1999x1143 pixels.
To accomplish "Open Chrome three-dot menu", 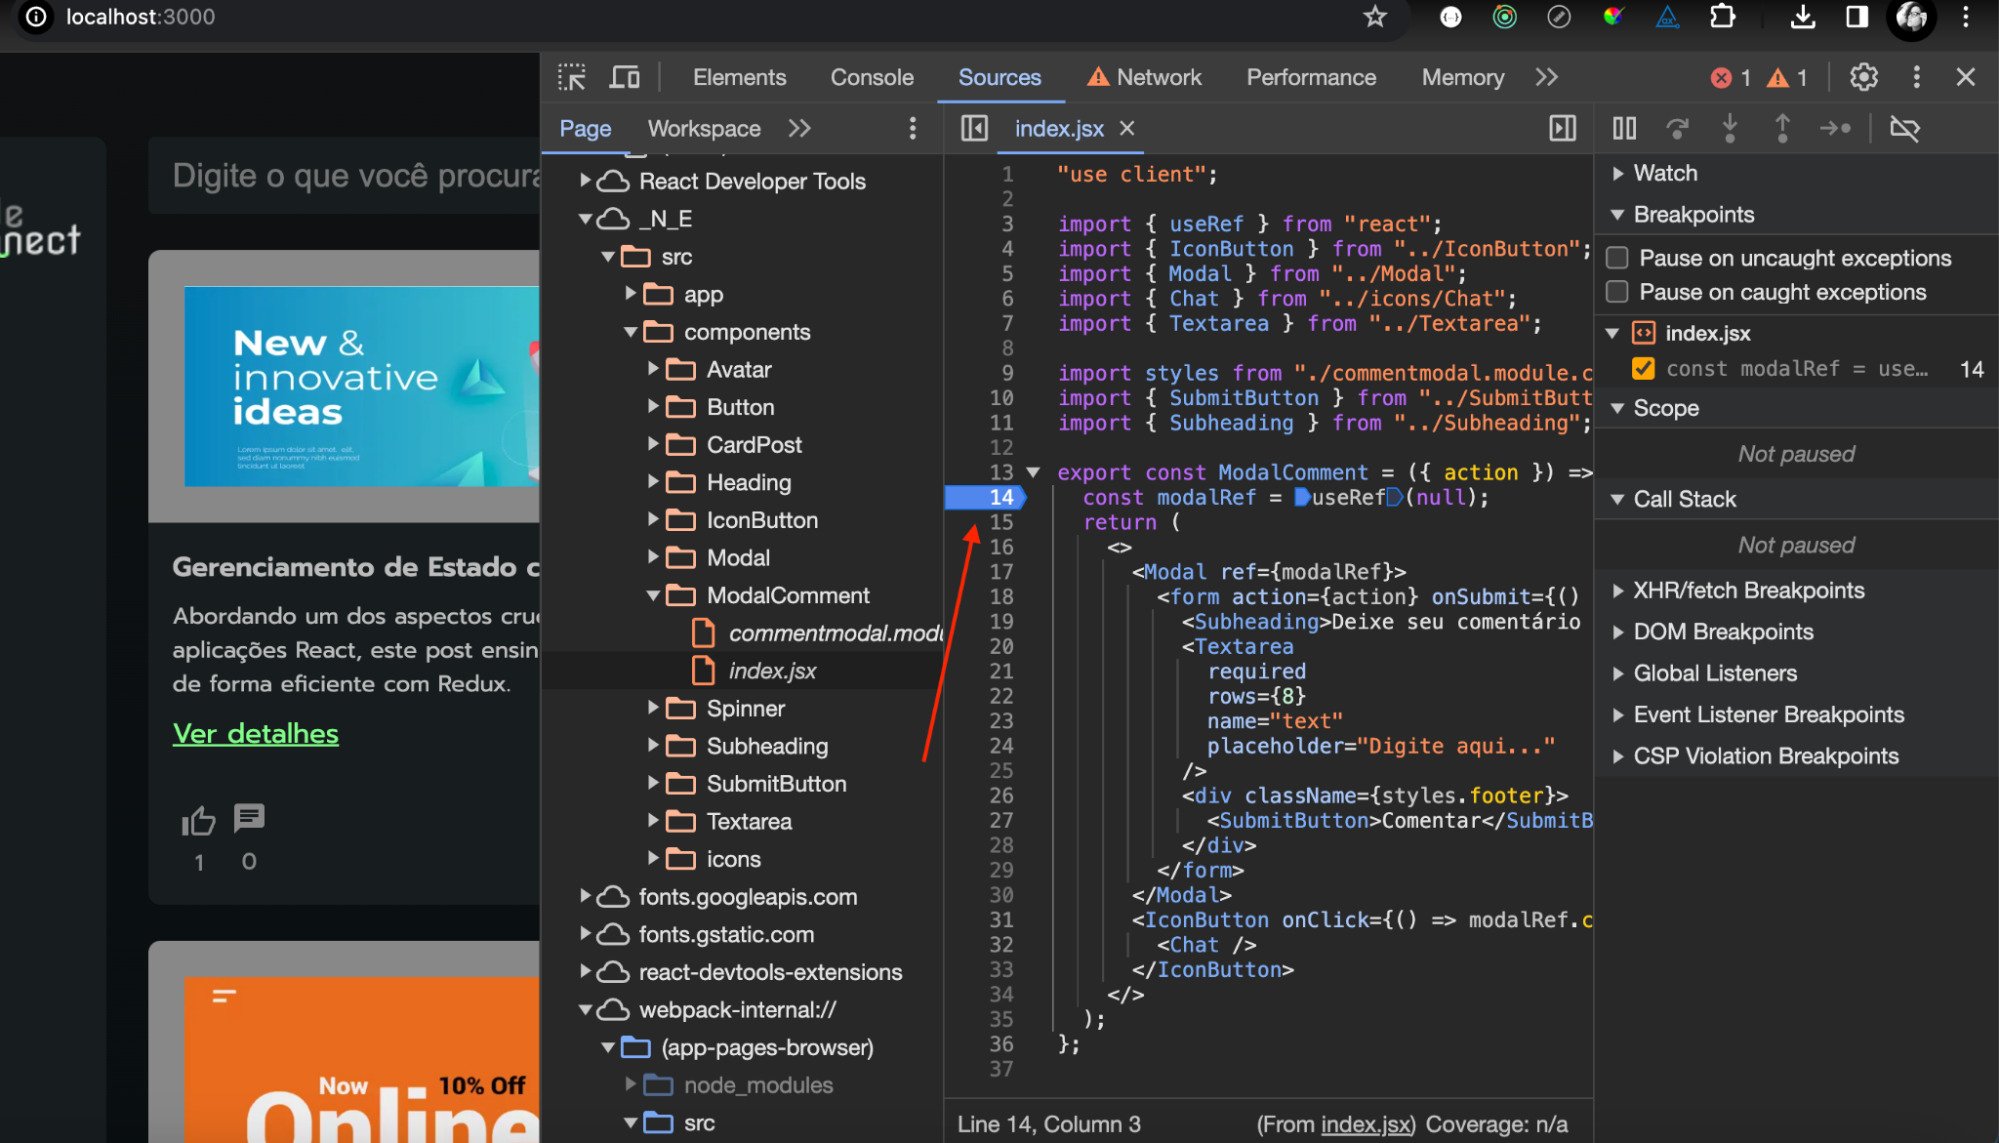I will [1965, 17].
